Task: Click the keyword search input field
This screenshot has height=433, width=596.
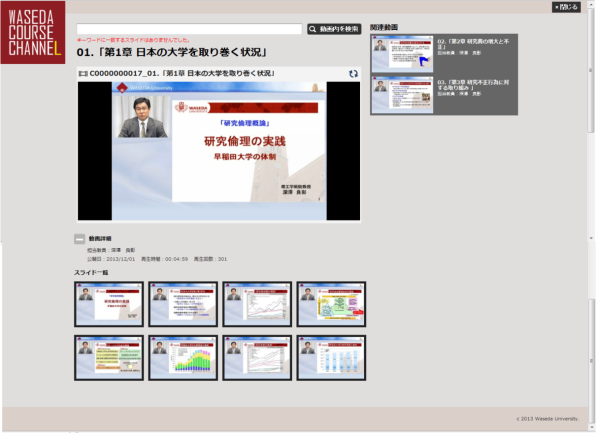Action: 189,29
